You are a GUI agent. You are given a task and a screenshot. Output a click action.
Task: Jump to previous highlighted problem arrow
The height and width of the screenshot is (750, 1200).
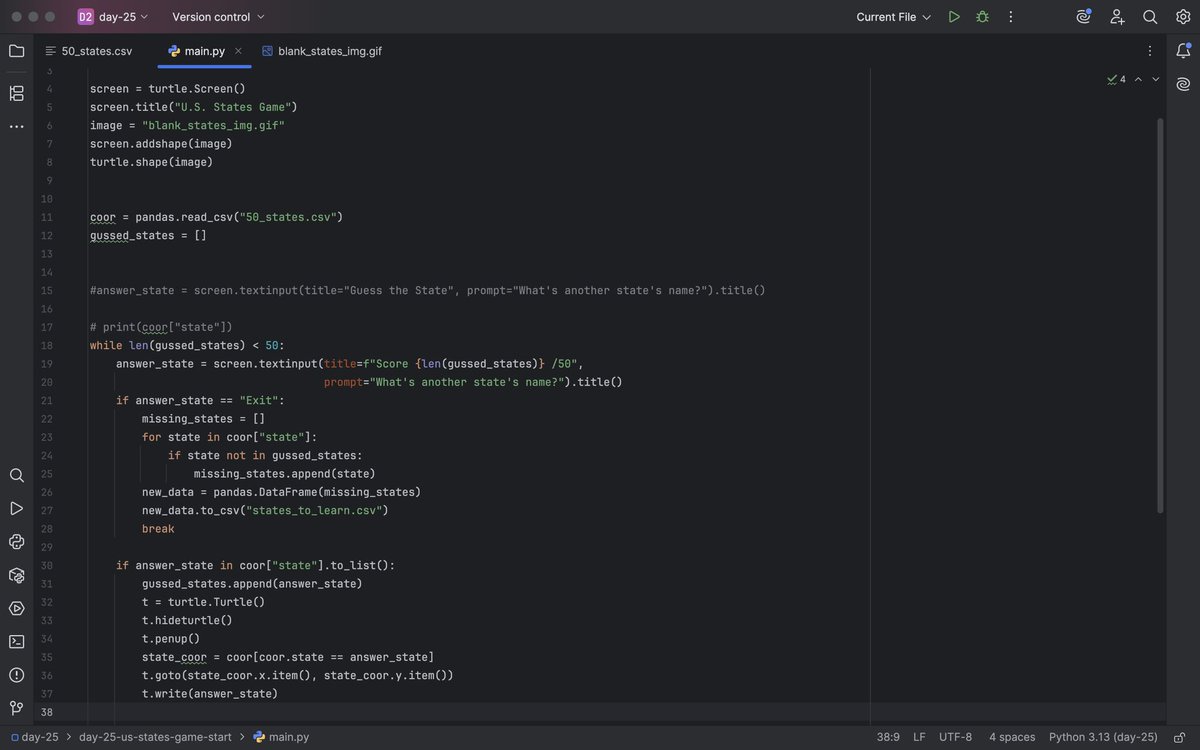(1138, 79)
